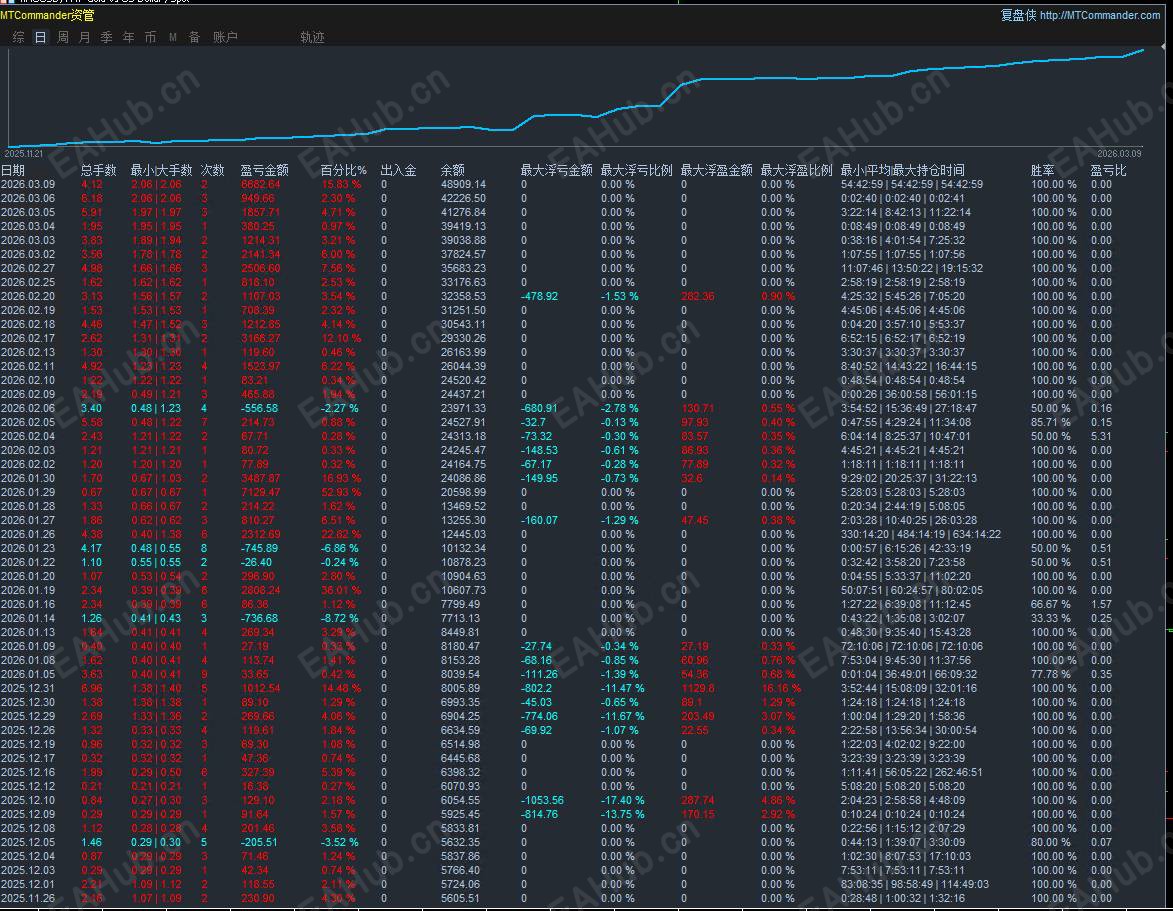Select the 2025.12.05 date row

pyautogui.click(x=28, y=842)
